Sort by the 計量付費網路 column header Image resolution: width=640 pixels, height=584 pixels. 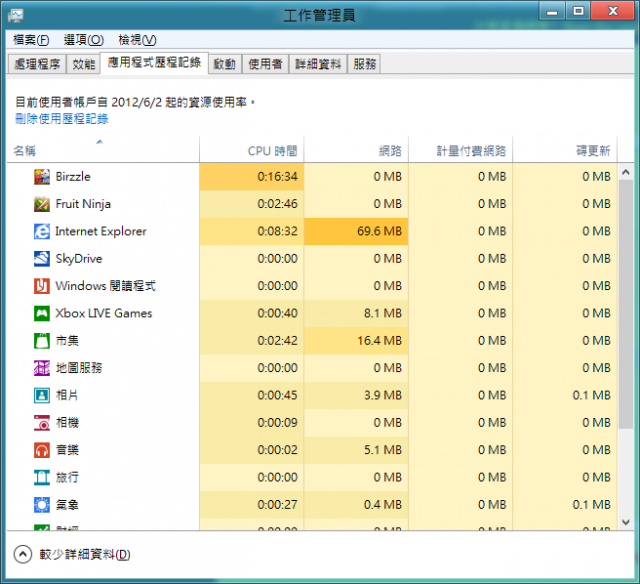[x=460, y=150]
